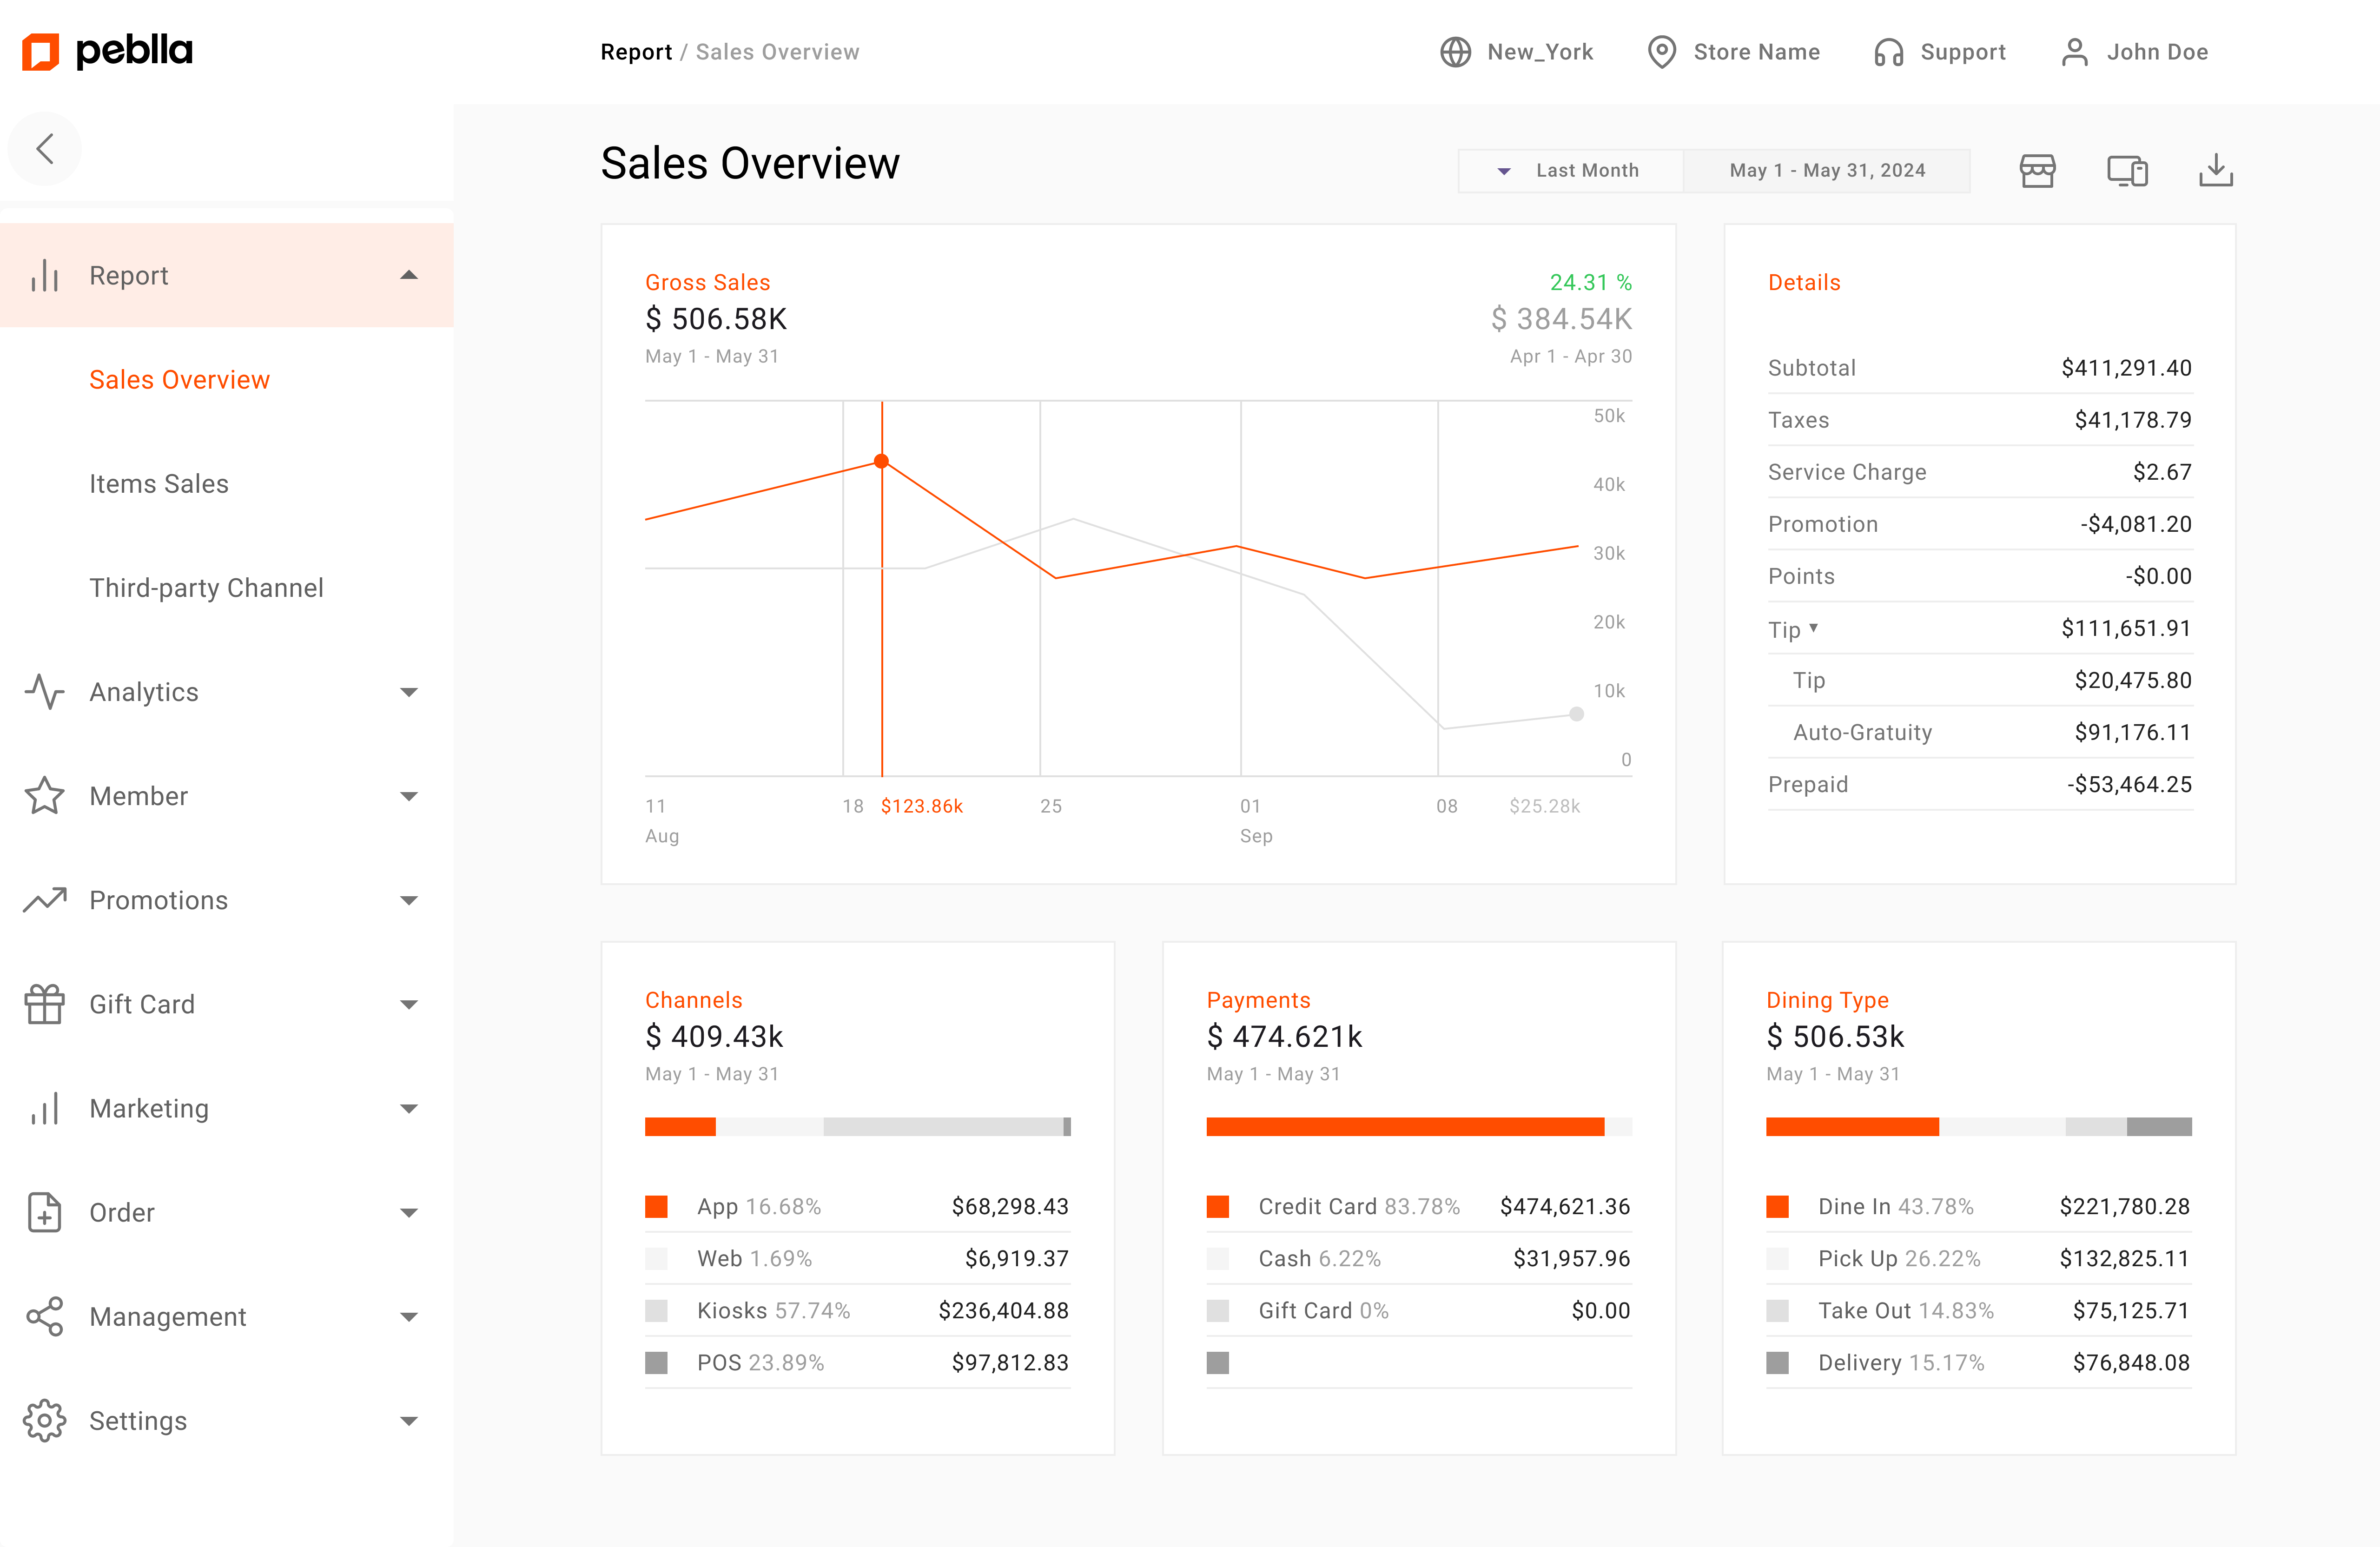The height and width of the screenshot is (1547, 2380).
Task: Click the store filter icon
Action: coord(2037,171)
